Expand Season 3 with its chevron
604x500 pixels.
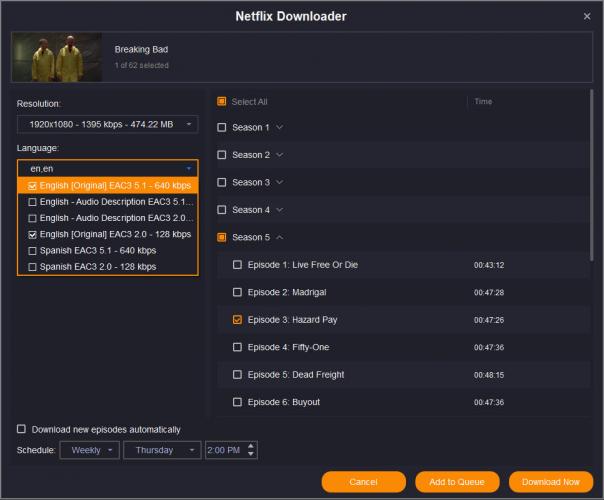pos(280,182)
